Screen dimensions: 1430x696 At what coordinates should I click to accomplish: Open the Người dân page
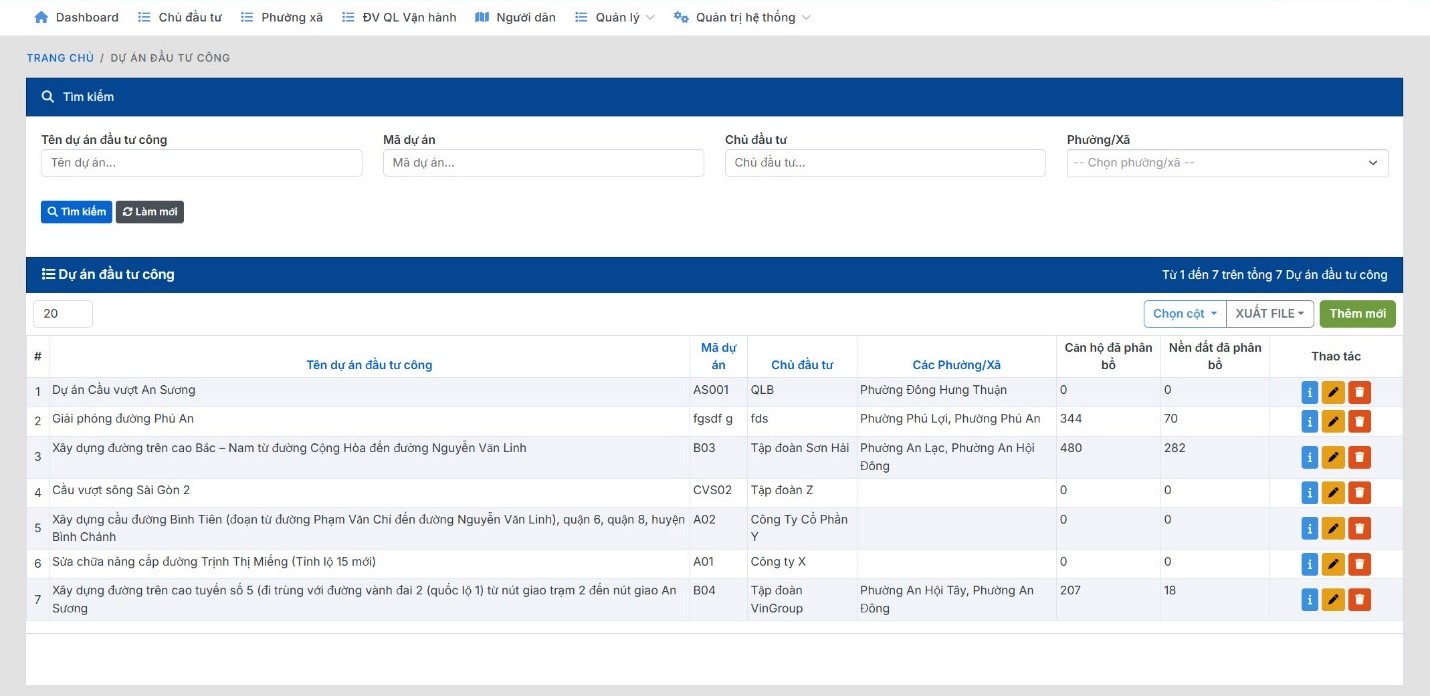(515, 17)
